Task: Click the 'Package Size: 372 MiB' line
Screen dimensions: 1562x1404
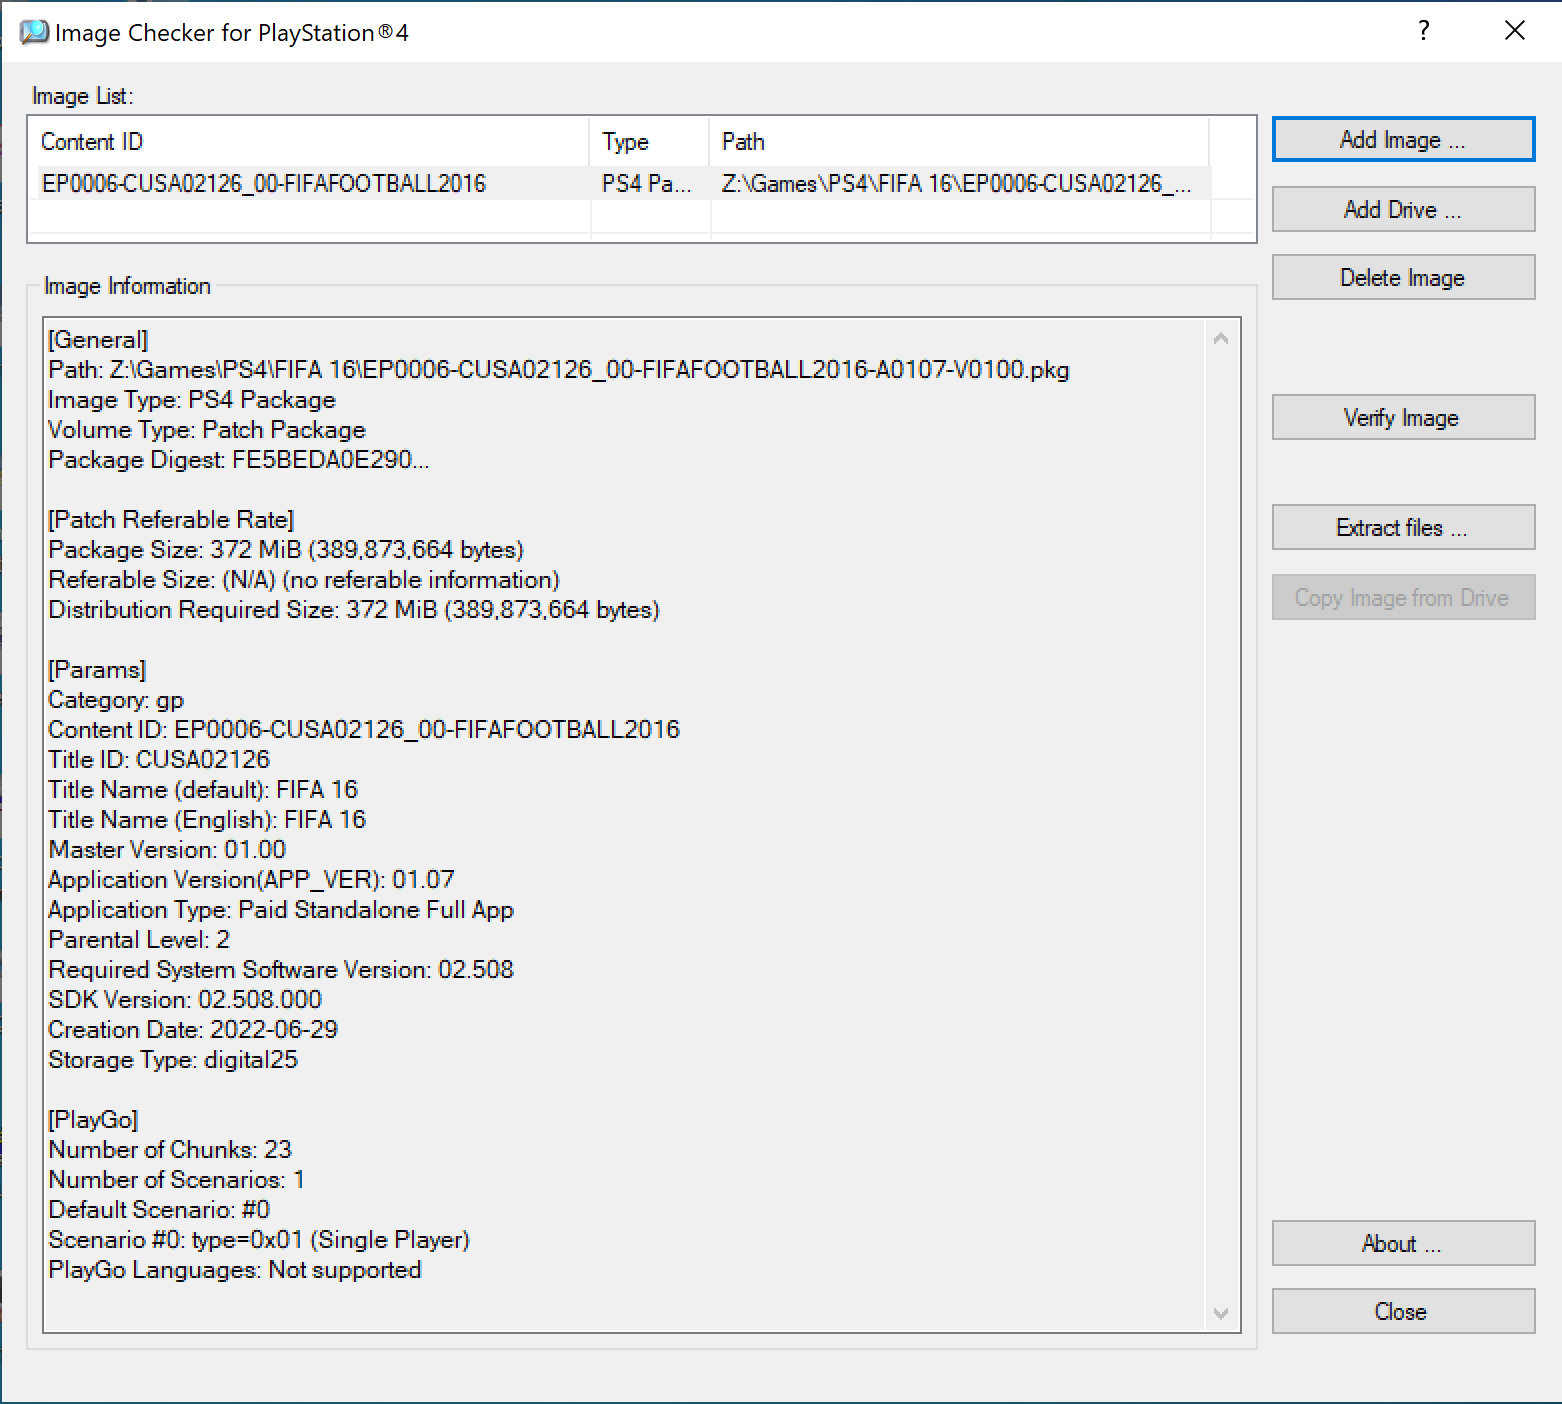Action: pos(286,550)
